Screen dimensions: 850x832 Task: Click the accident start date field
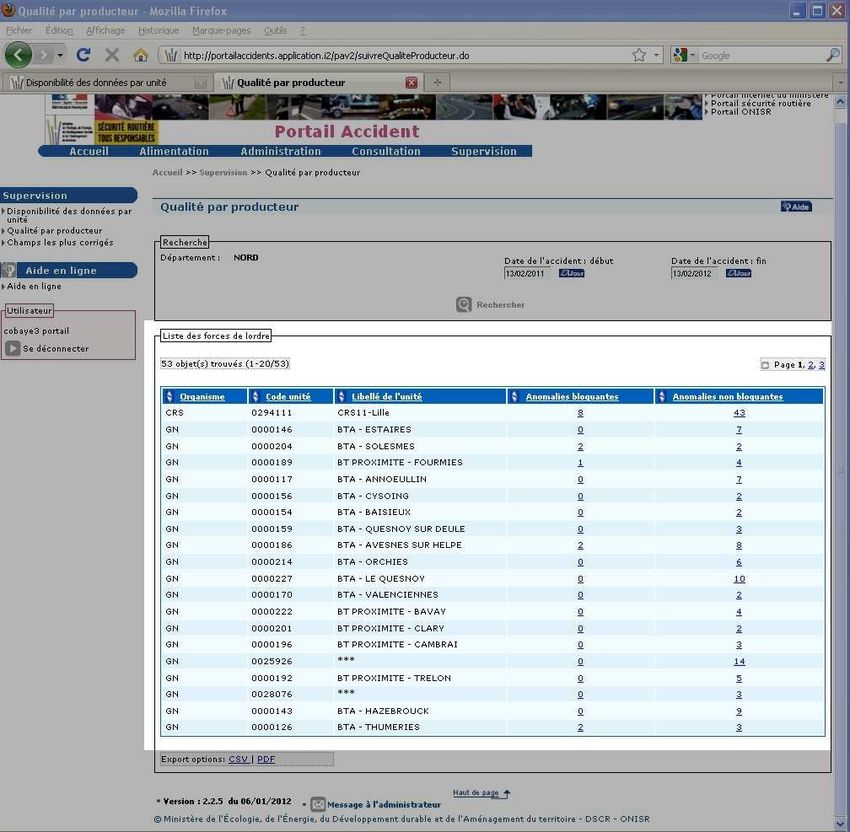pyautogui.click(x=527, y=273)
